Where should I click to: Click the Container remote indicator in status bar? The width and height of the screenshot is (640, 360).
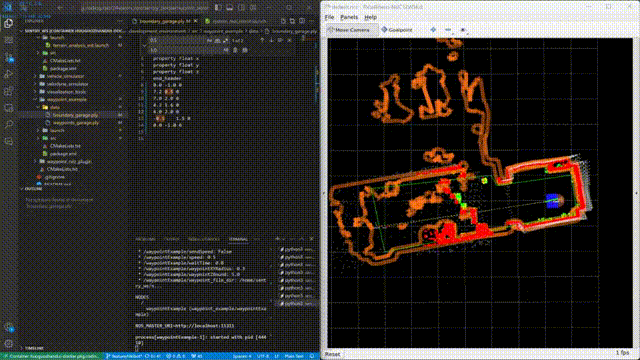(51, 356)
